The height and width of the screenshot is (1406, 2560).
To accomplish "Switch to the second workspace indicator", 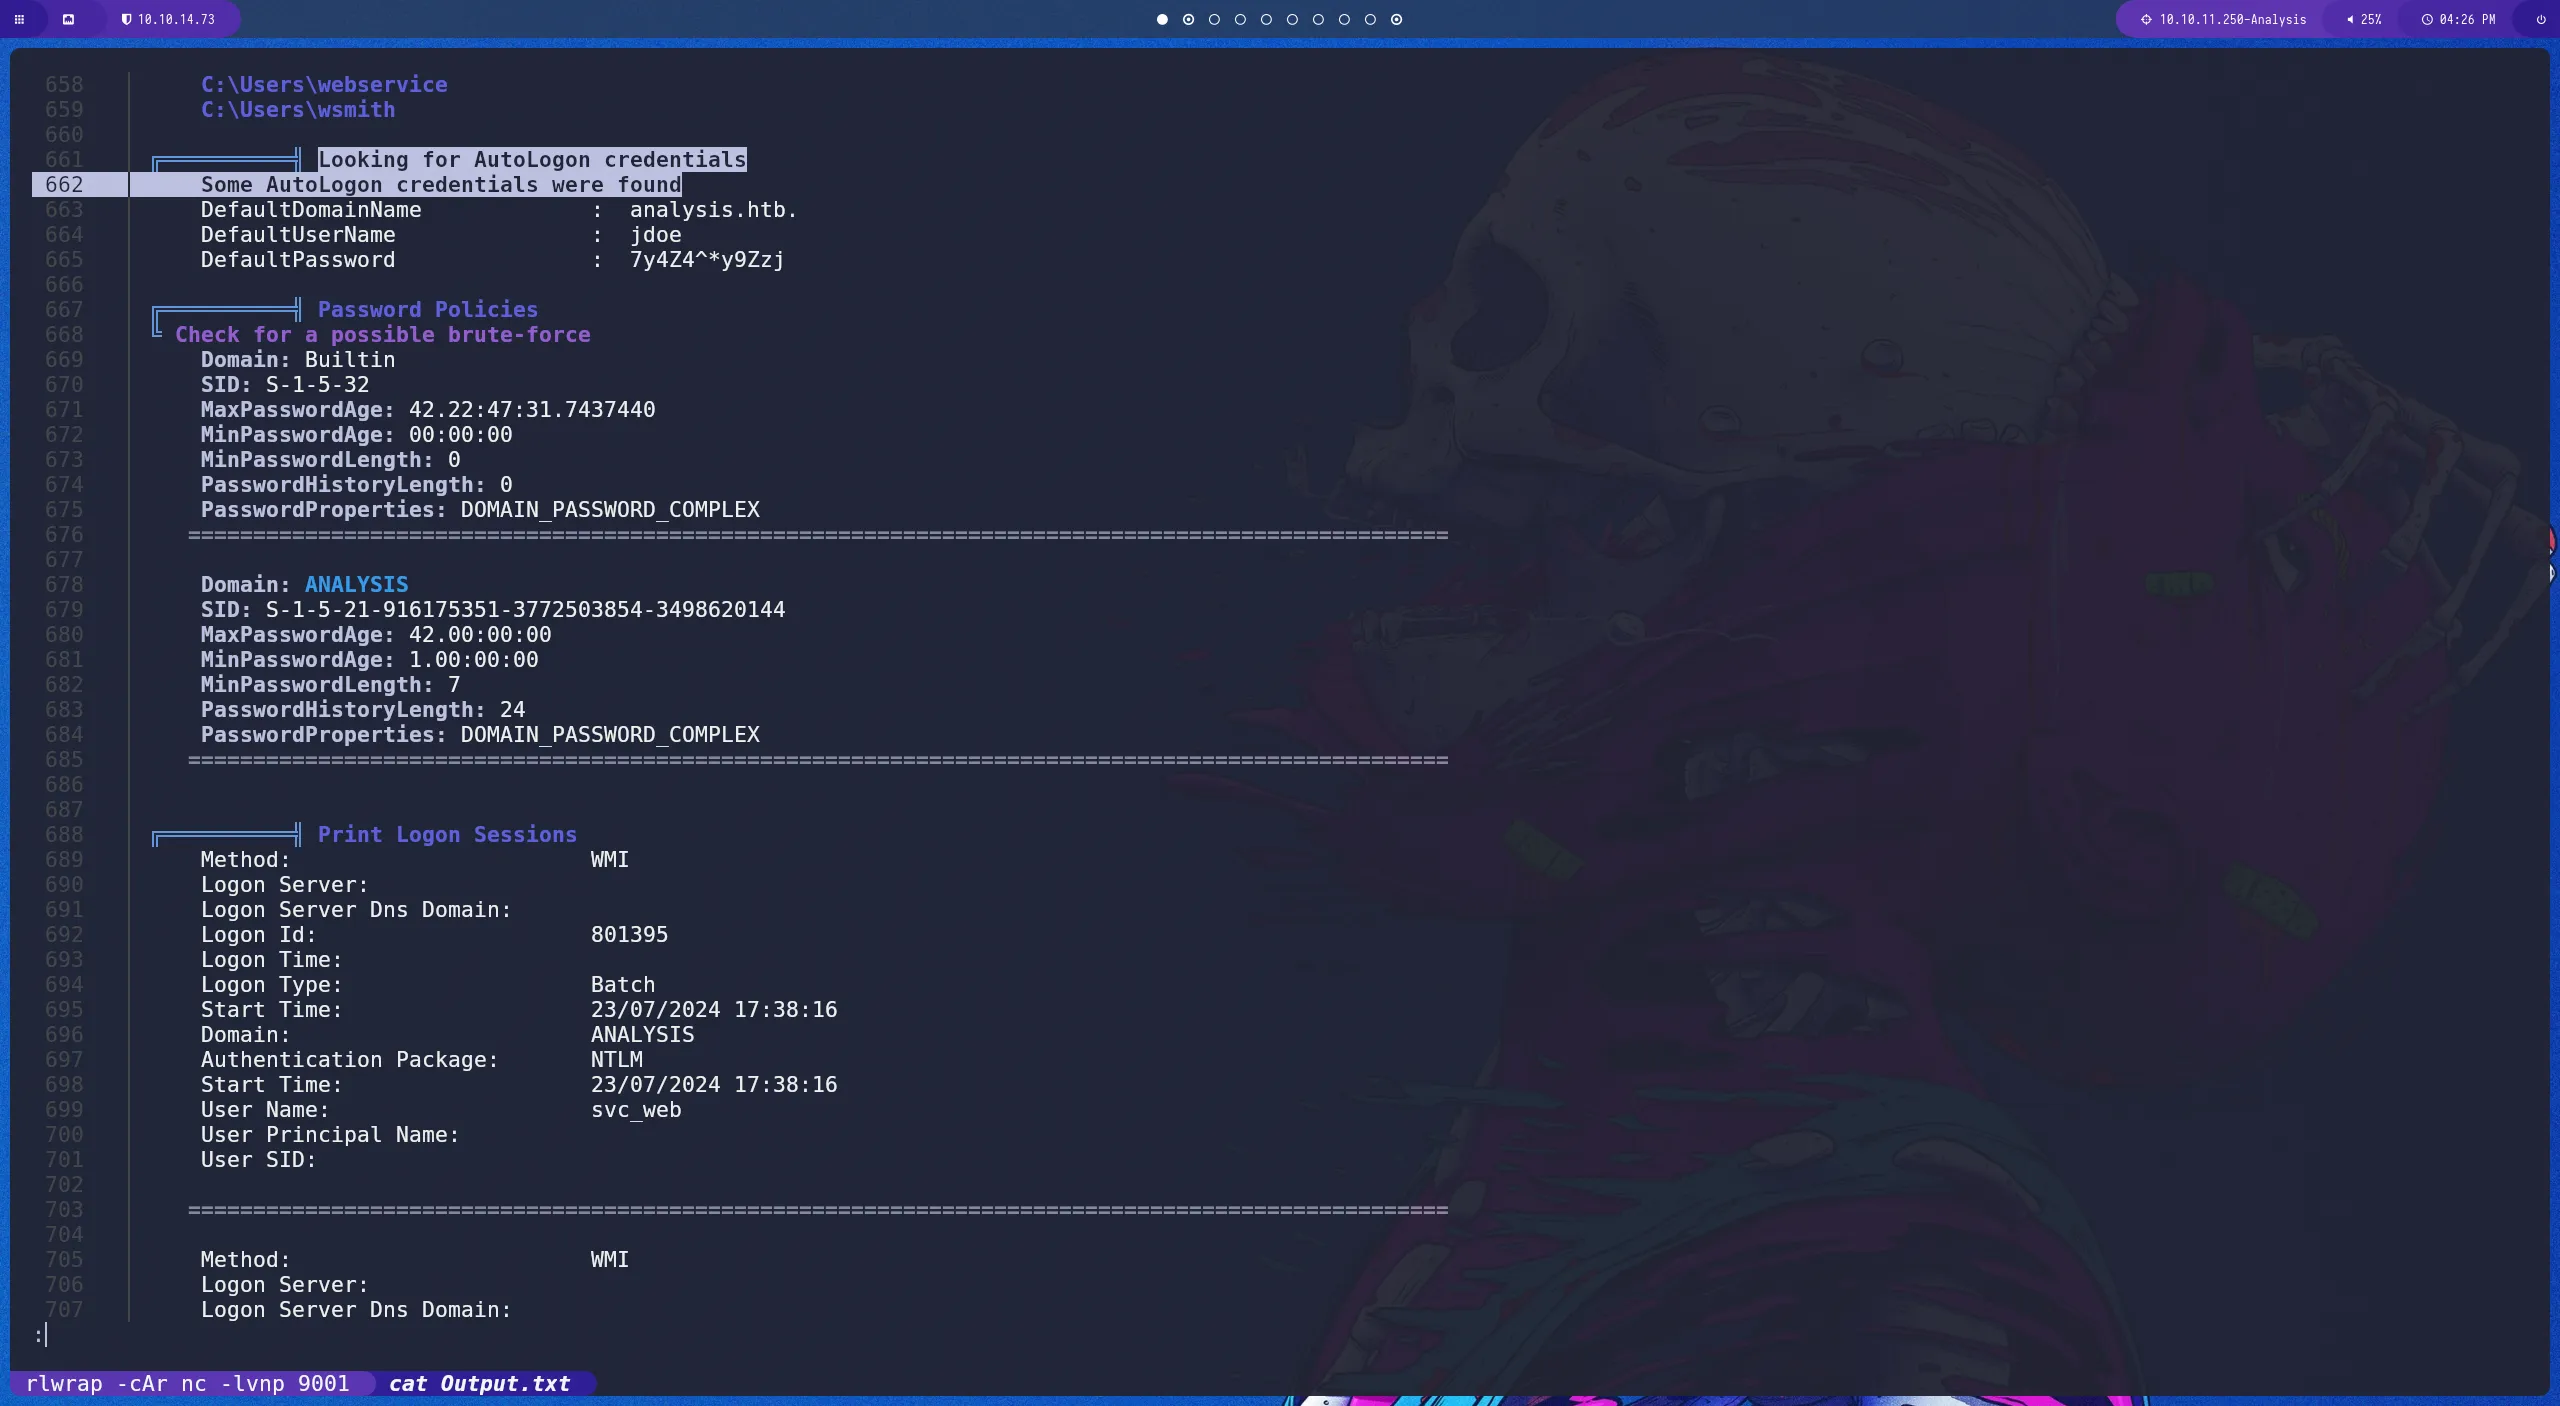I will 1188,19.
